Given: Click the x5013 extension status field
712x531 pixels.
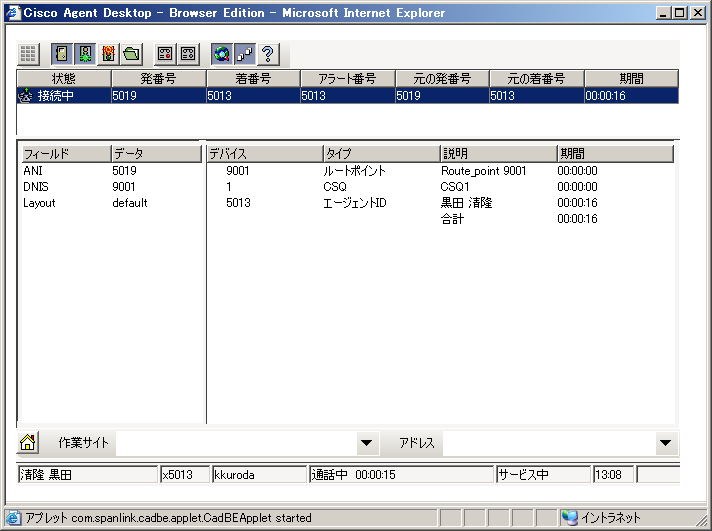Looking at the screenshot, I should 185,475.
